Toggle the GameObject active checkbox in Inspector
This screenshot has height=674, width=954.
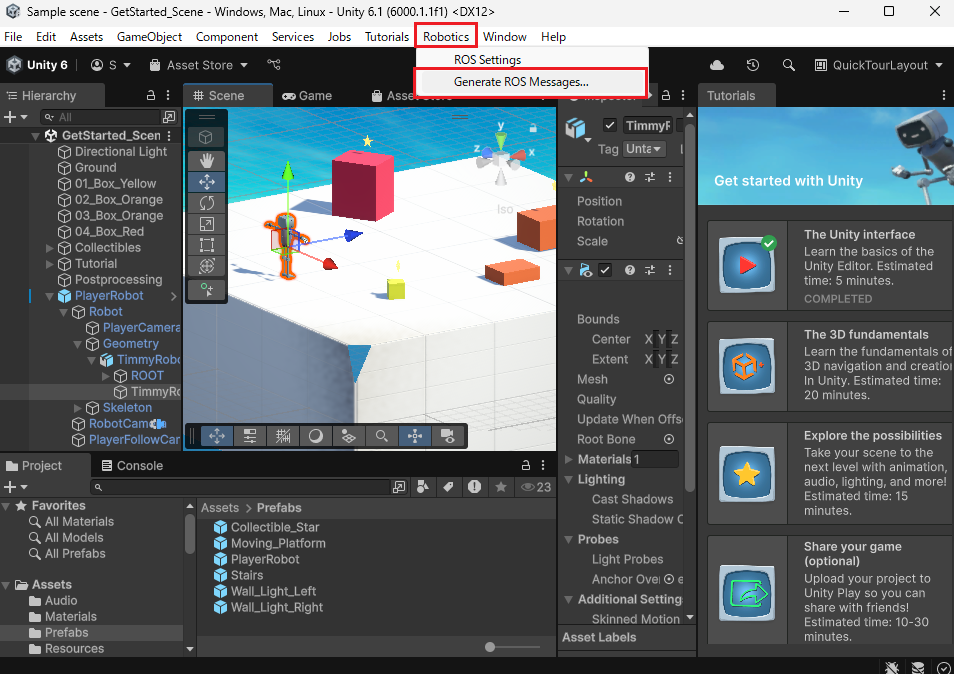click(610, 125)
